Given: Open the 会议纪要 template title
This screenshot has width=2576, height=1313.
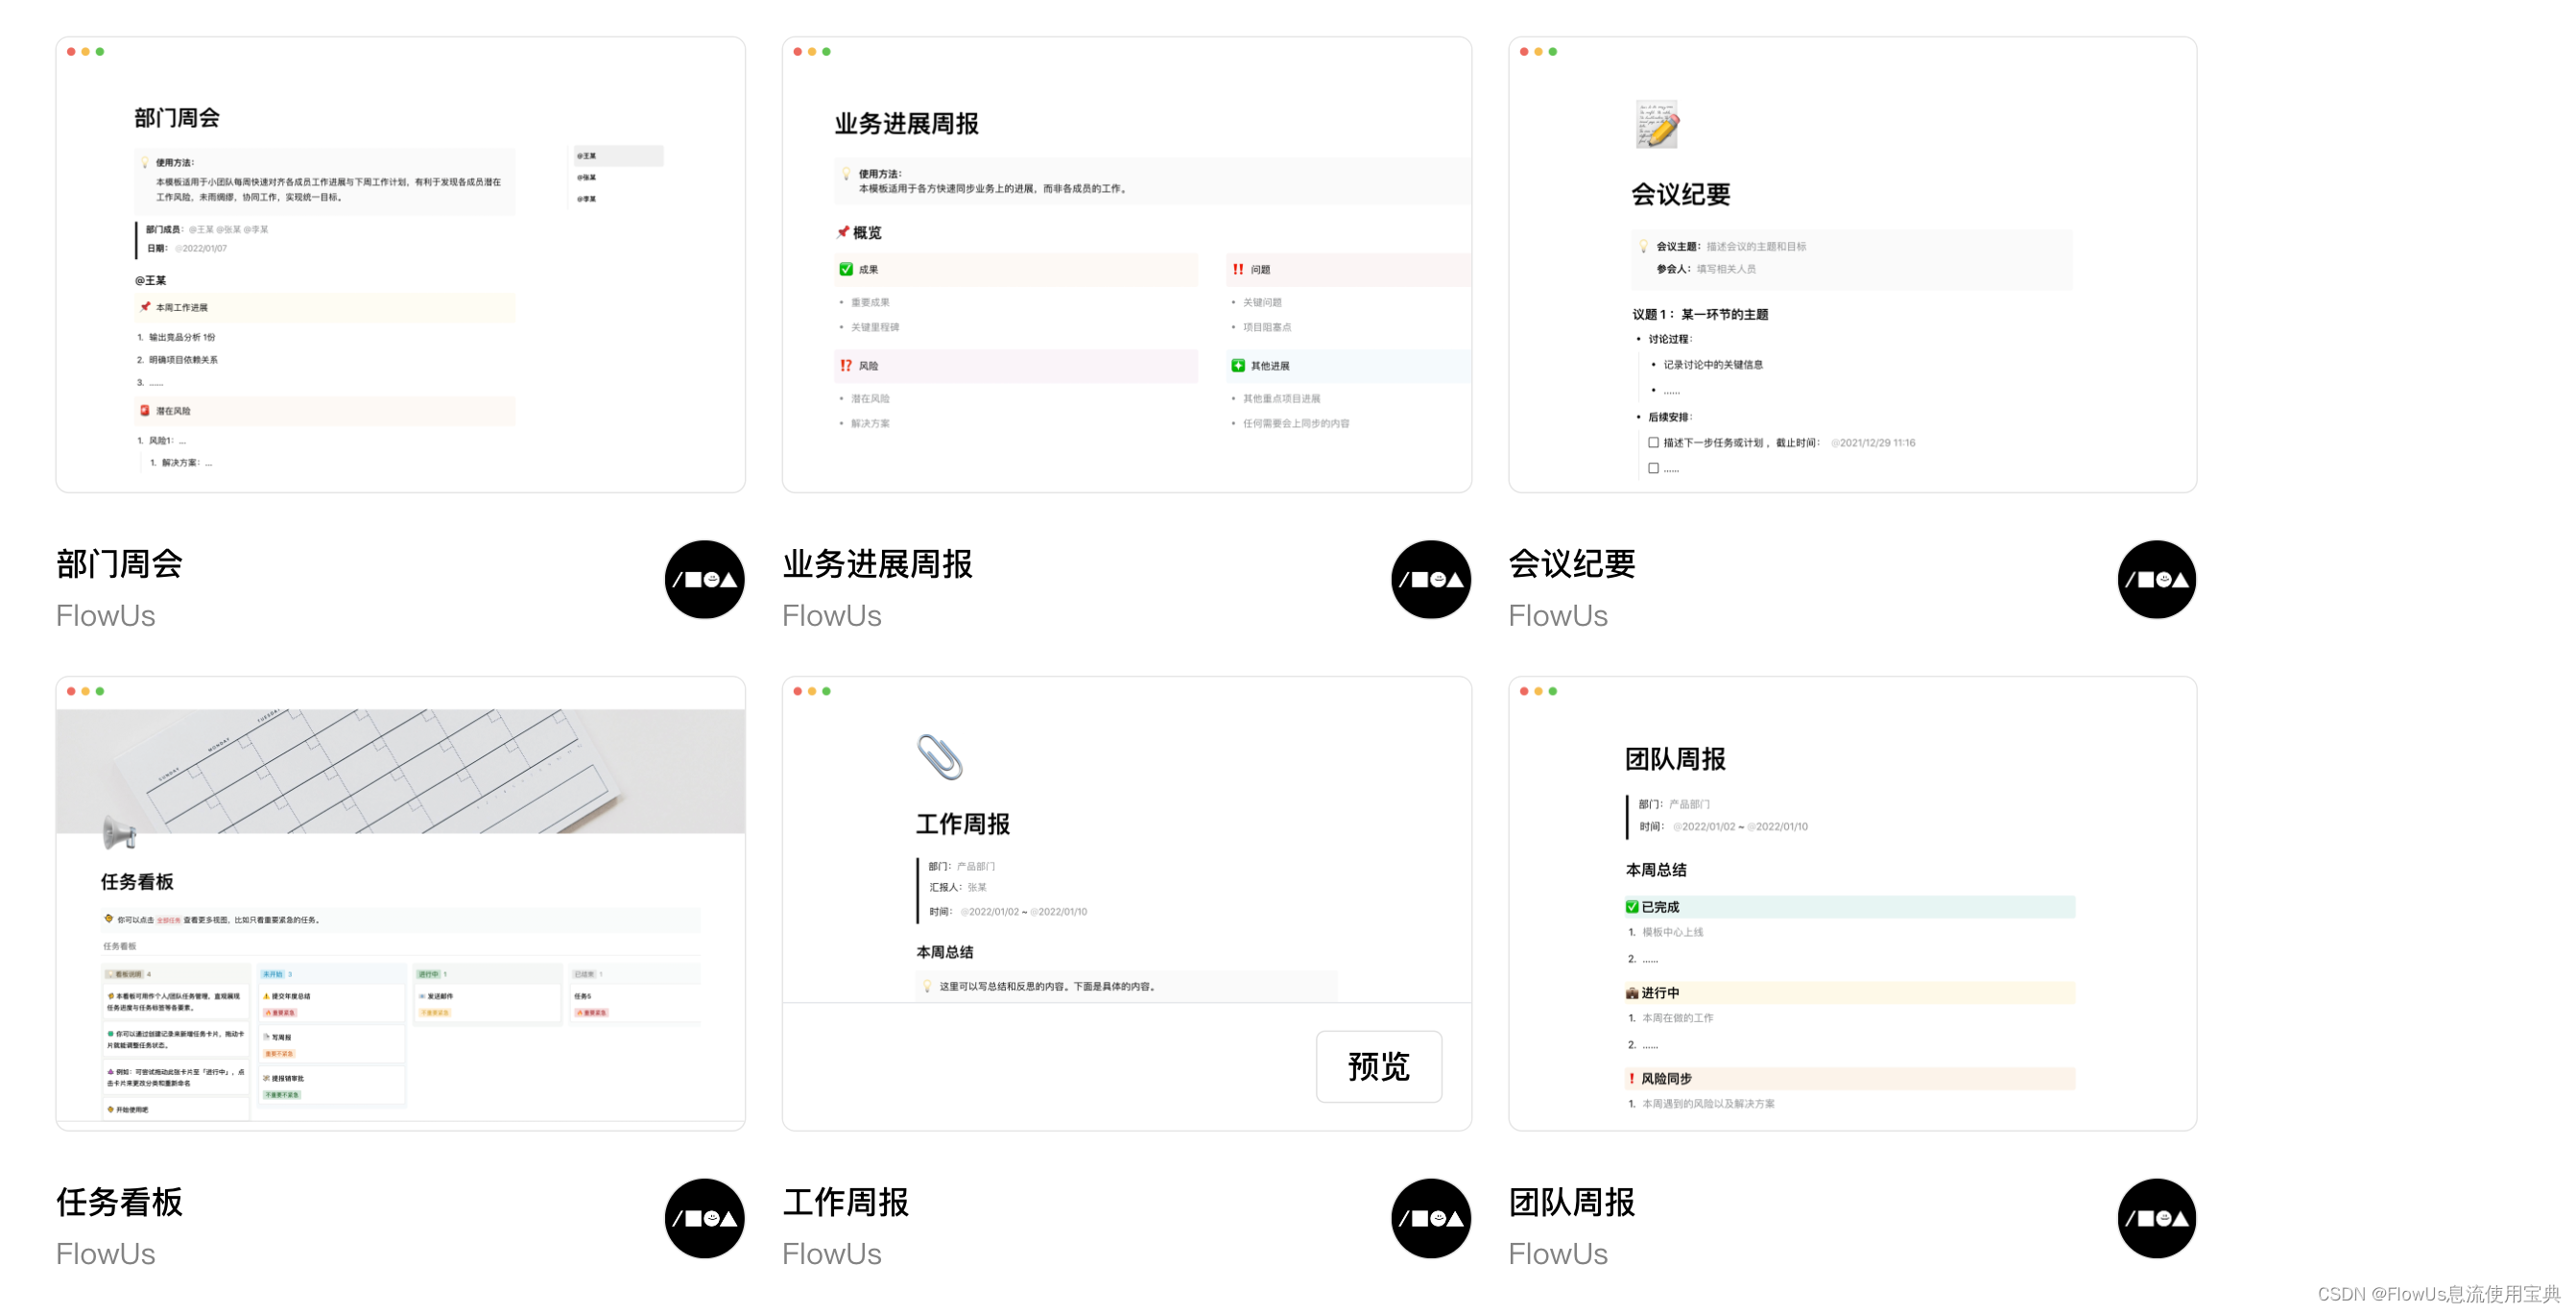Looking at the screenshot, I should point(1571,564).
